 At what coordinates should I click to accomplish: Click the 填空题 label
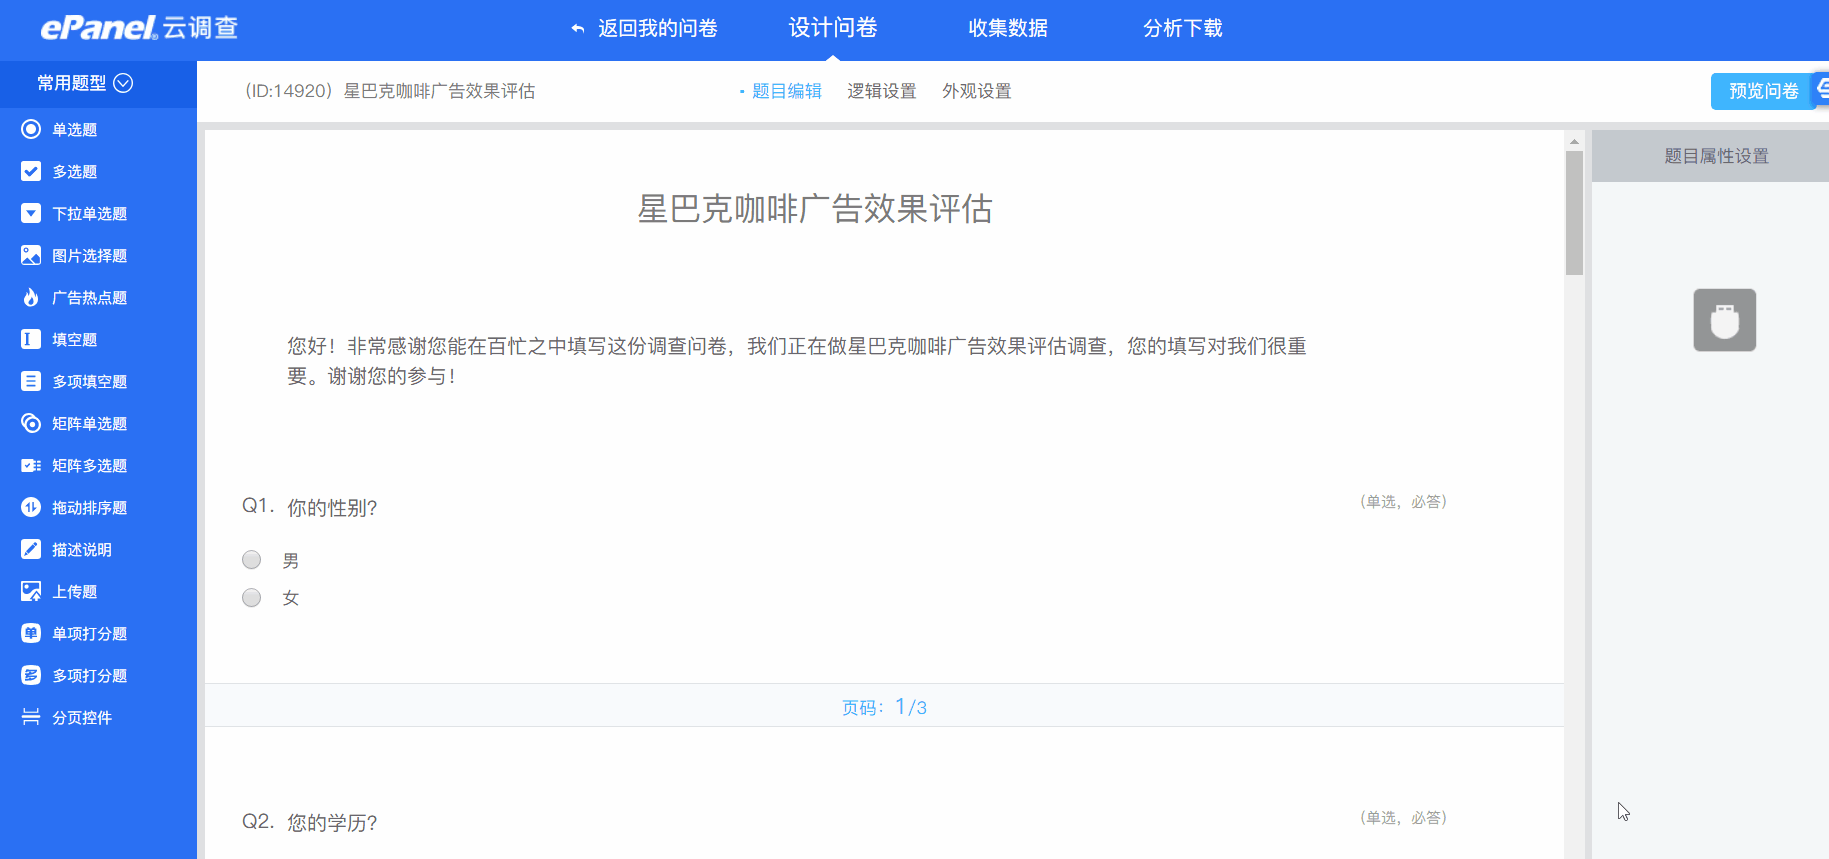click(74, 339)
